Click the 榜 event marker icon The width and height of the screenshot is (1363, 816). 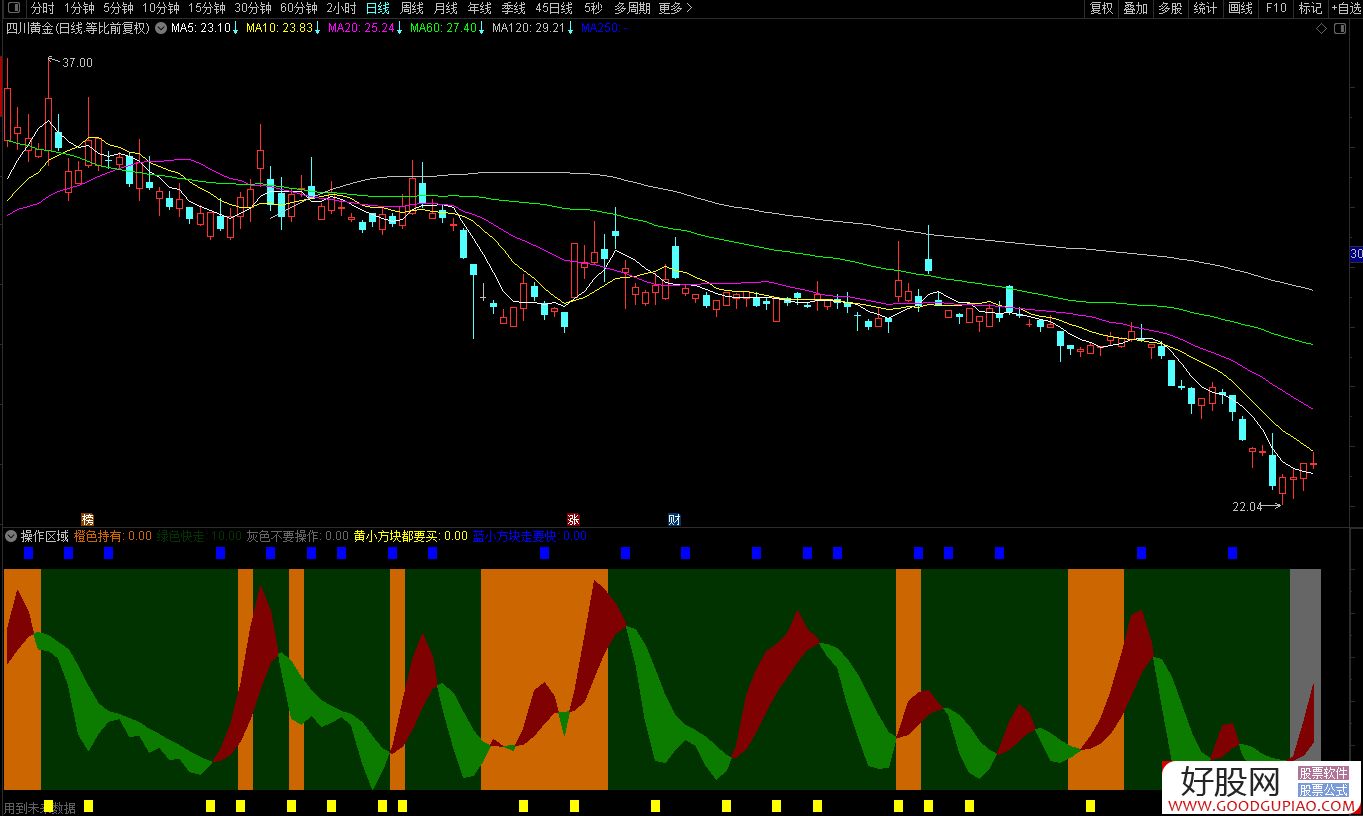88,519
